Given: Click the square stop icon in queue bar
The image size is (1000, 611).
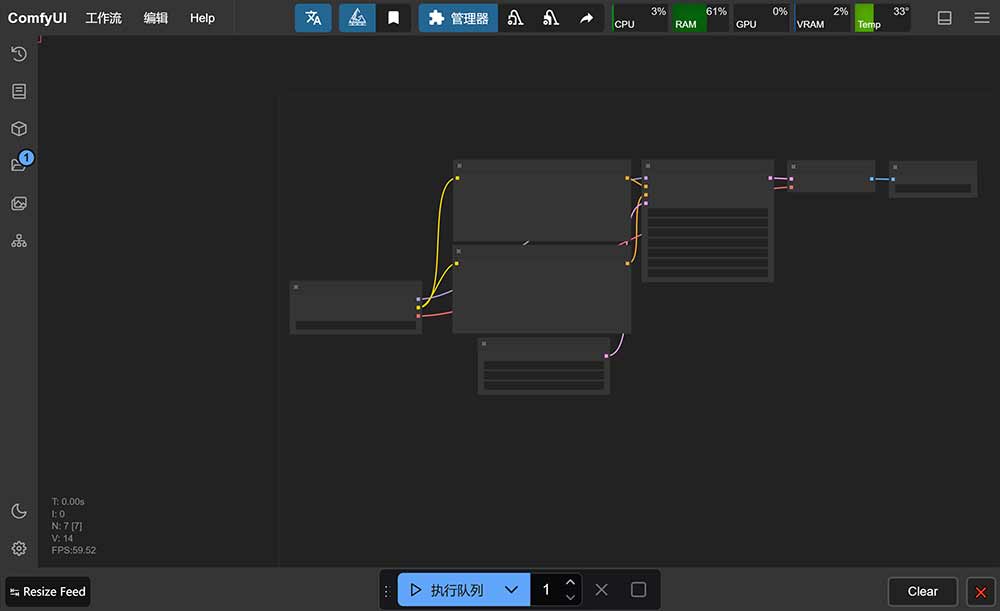Looking at the screenshot, I should click(x=638, y=590).
